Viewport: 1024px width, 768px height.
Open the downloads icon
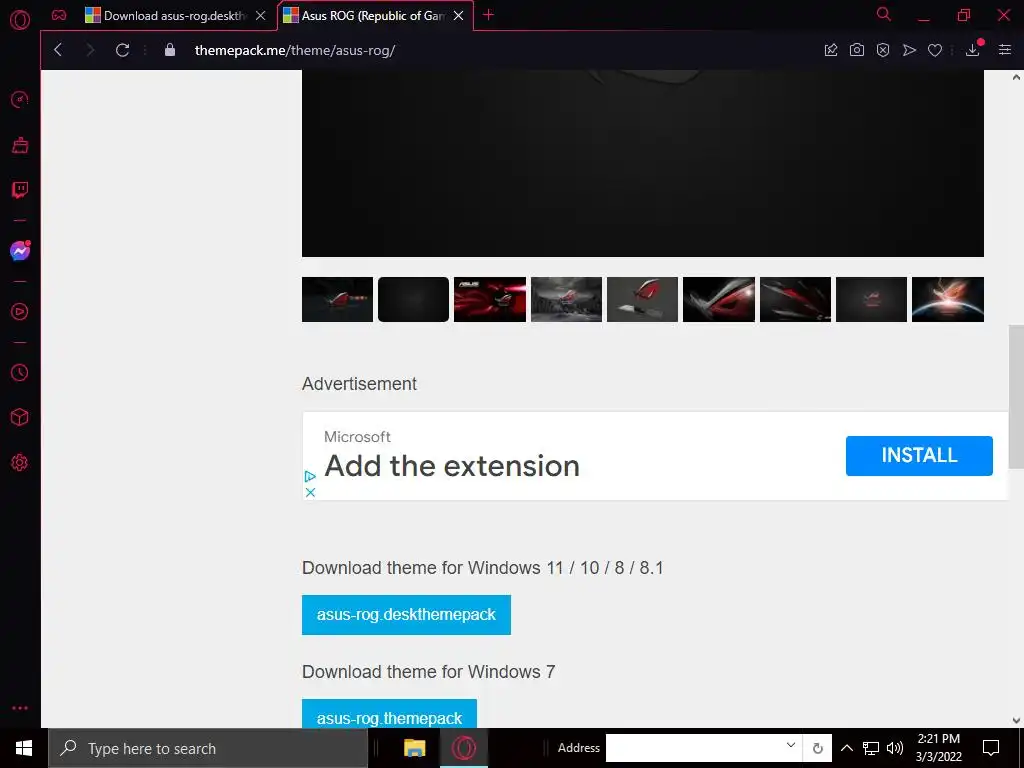pyautogui.click(x=973, y=50)
